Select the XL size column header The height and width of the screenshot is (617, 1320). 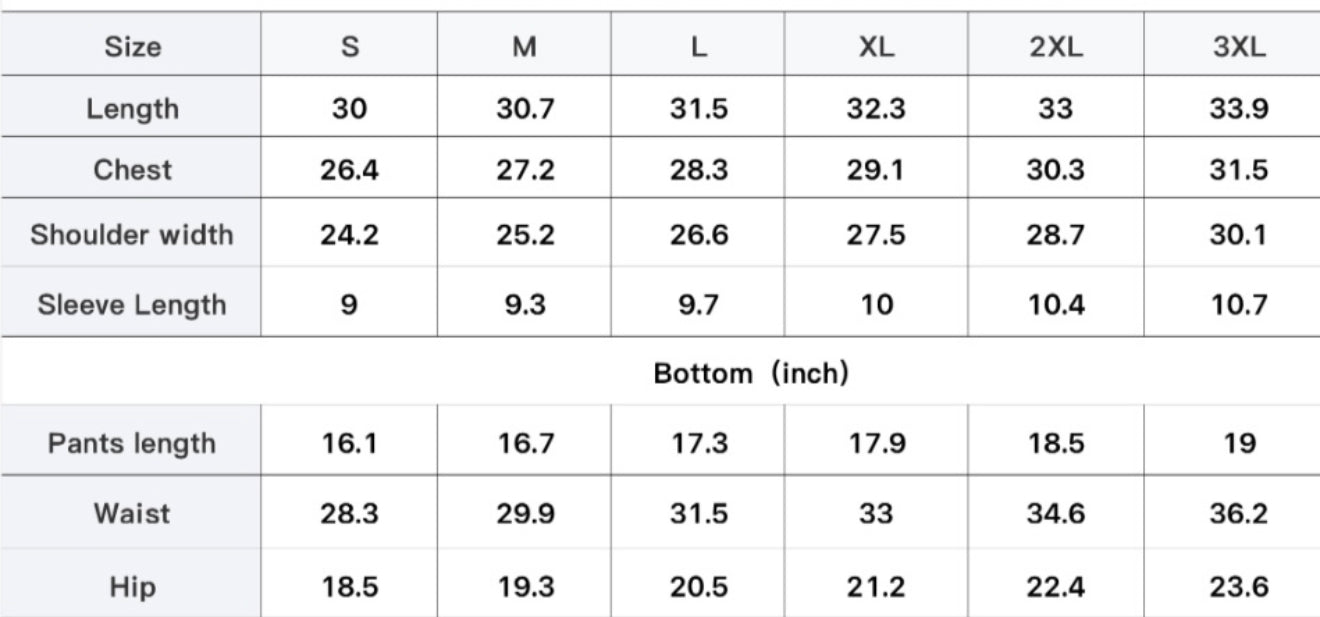click(x=876, y=47)
